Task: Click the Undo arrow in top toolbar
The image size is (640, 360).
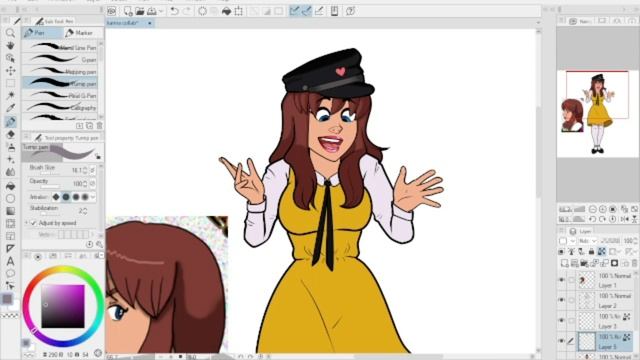Action: click(174, 11)
